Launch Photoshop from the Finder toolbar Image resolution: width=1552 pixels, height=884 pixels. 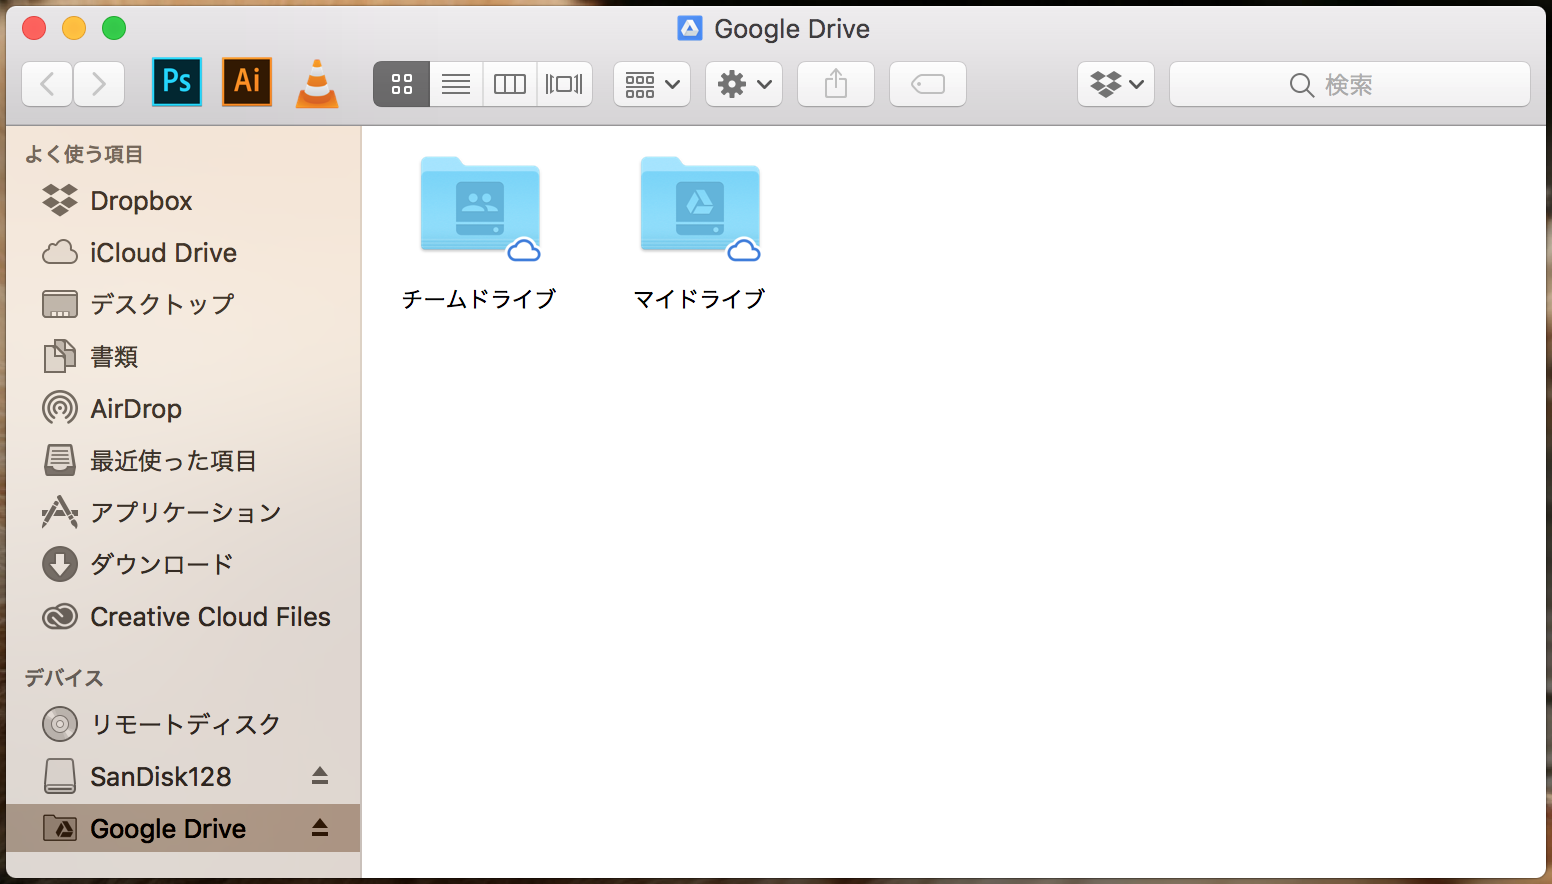(x=177, y=82)
